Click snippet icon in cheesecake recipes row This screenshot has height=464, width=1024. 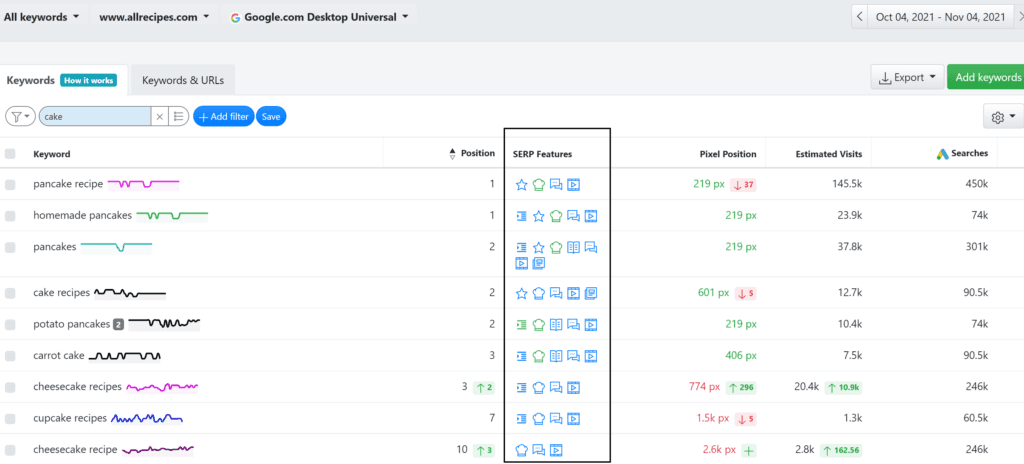point(521,387)
